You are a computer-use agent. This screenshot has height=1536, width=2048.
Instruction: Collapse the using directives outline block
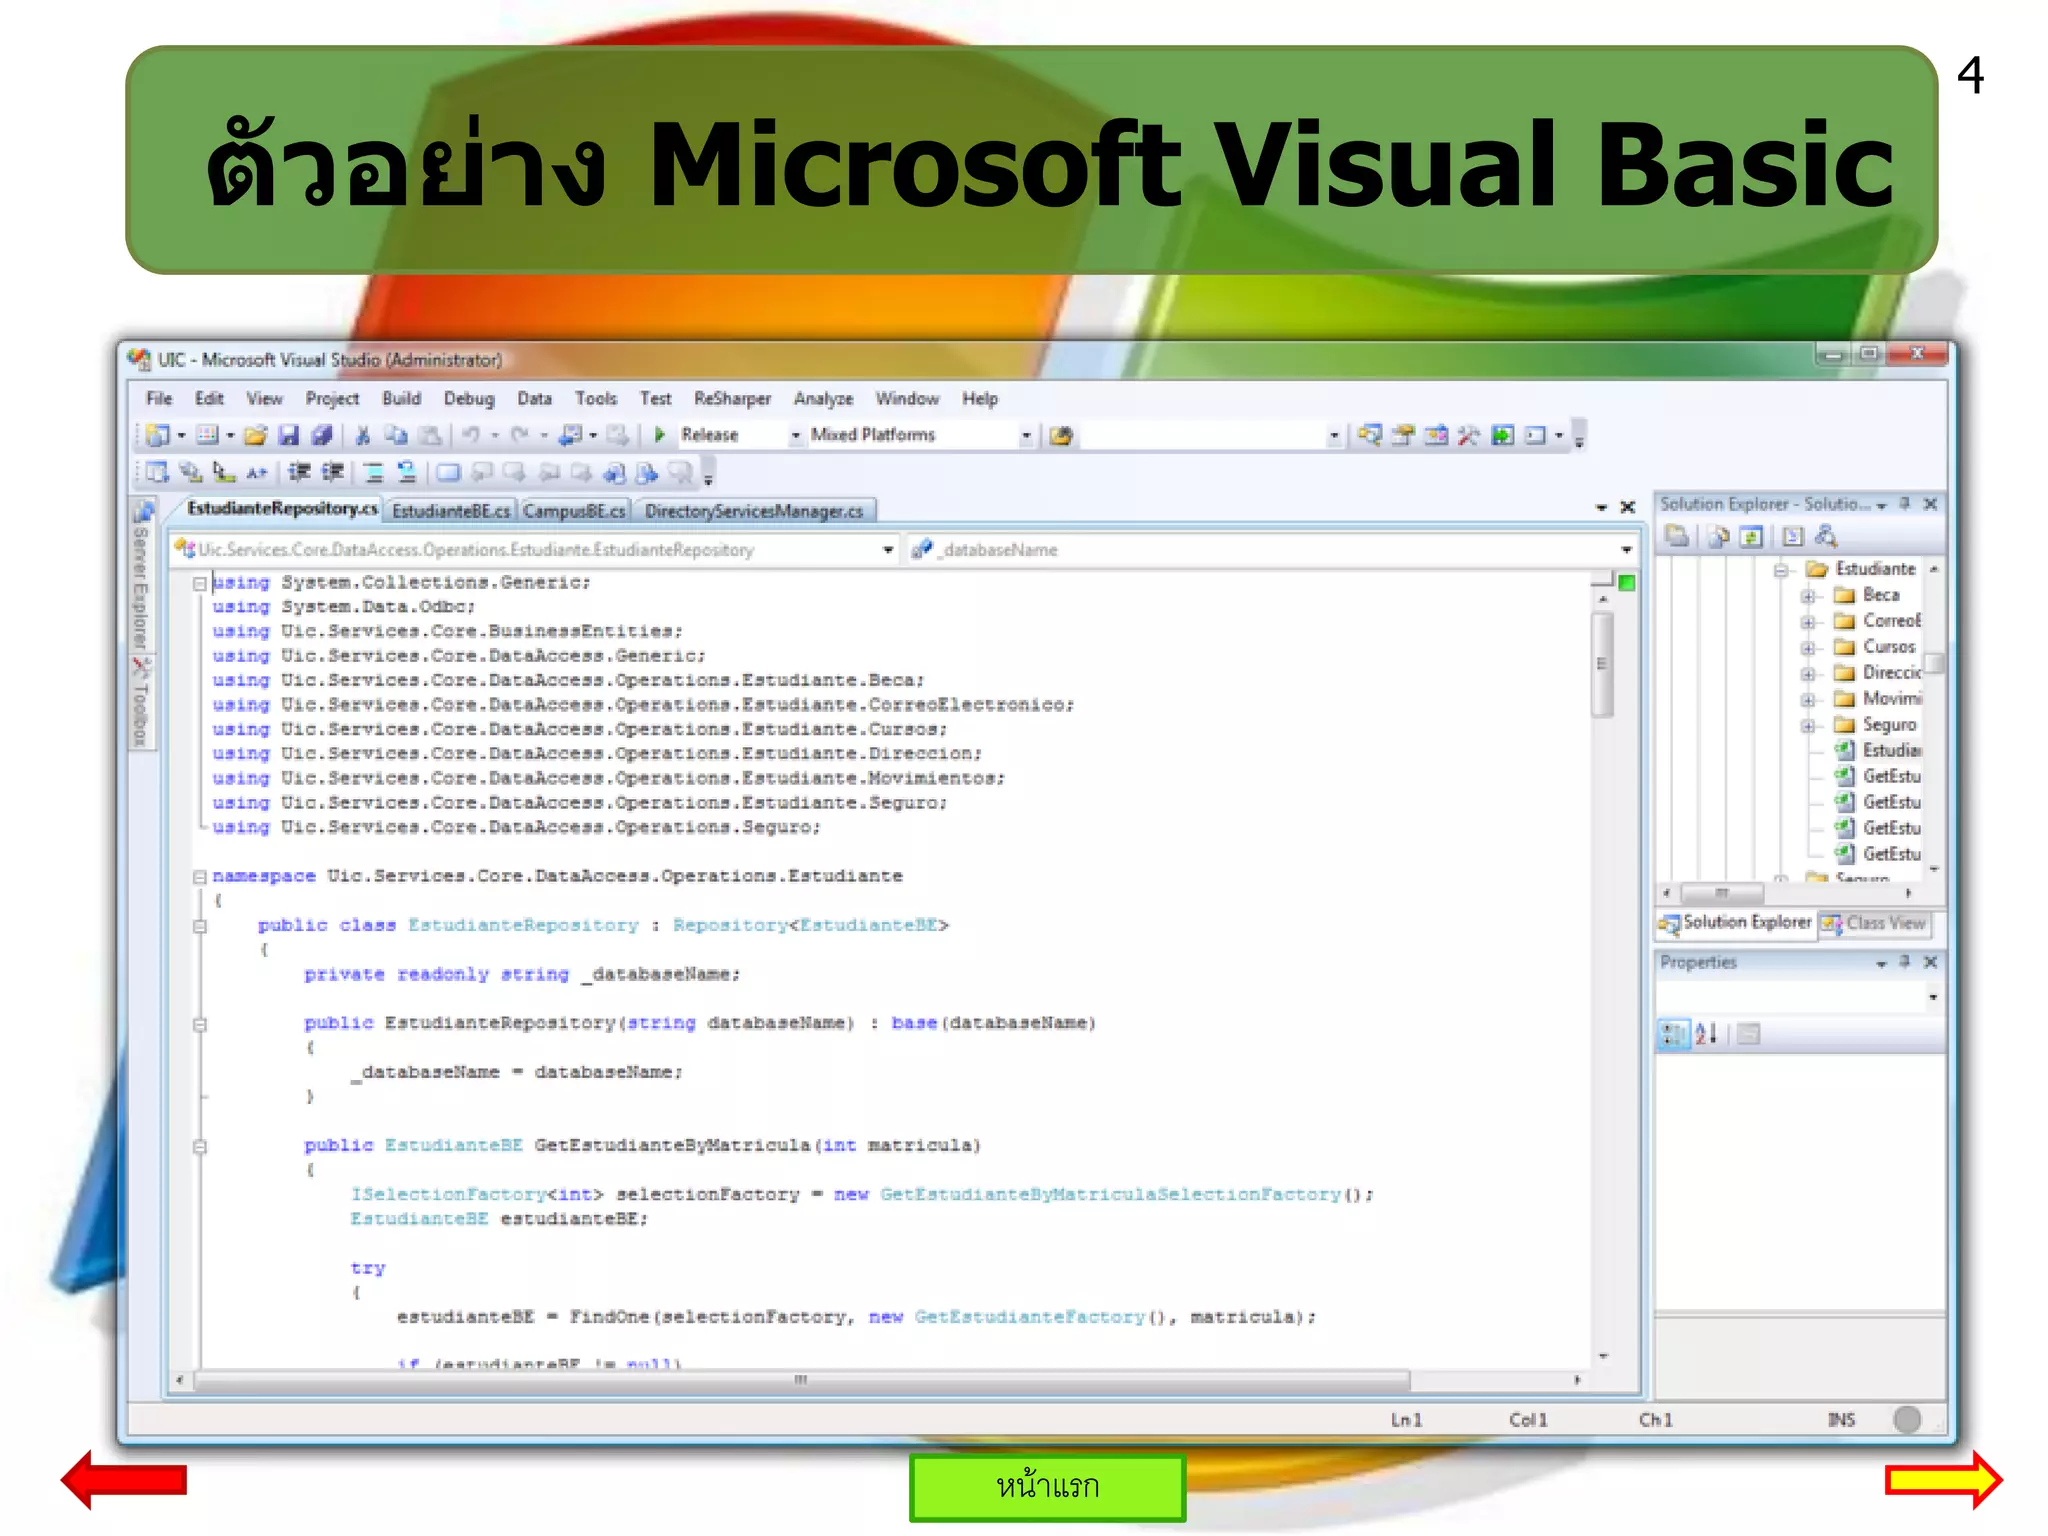(x=200, y=583)
